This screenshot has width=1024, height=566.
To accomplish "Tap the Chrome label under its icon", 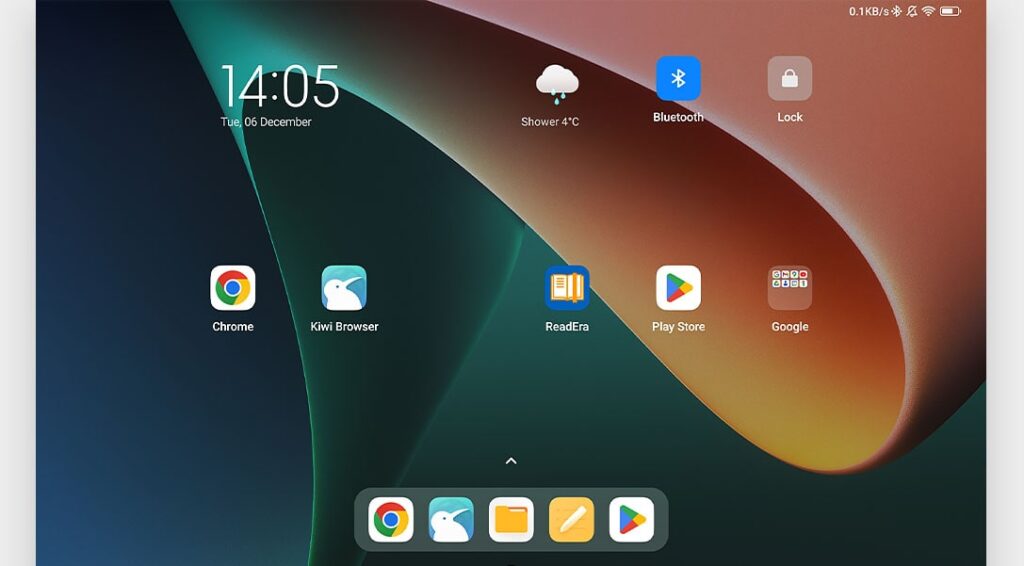I will (232, 326).
